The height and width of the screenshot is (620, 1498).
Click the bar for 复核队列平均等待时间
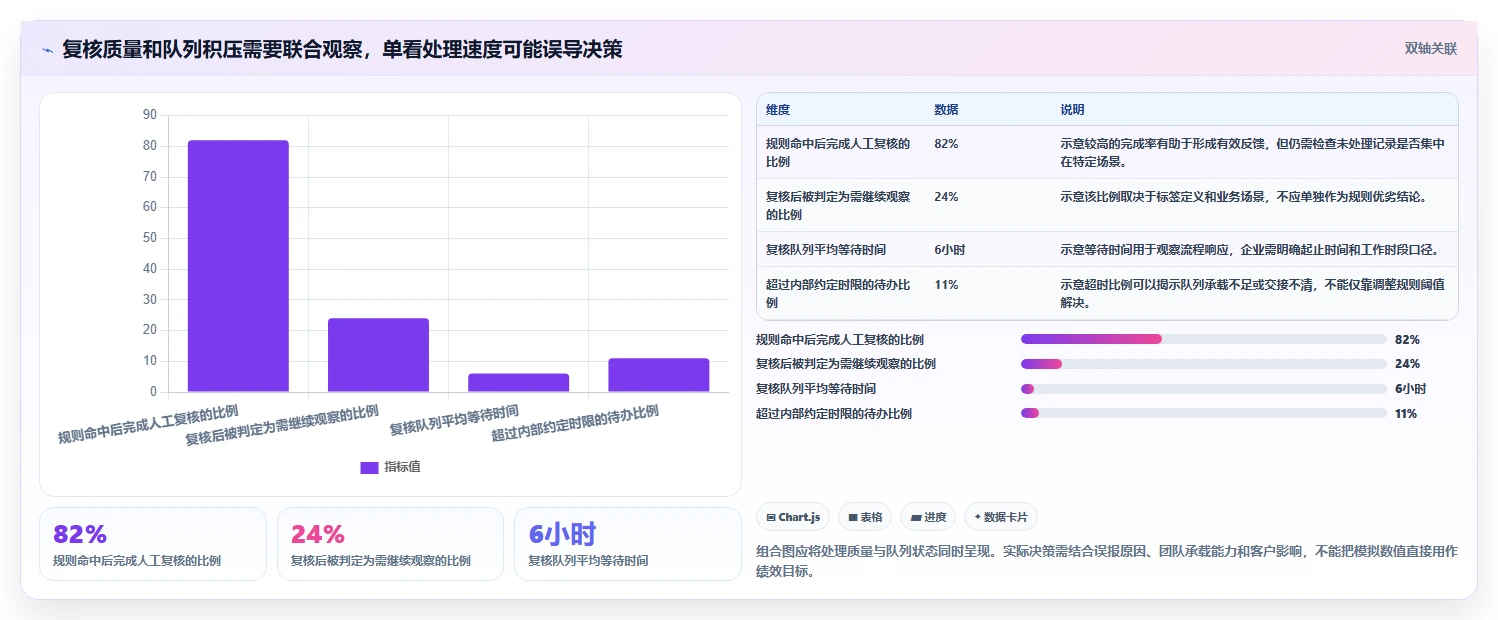[x=518, y=383]
